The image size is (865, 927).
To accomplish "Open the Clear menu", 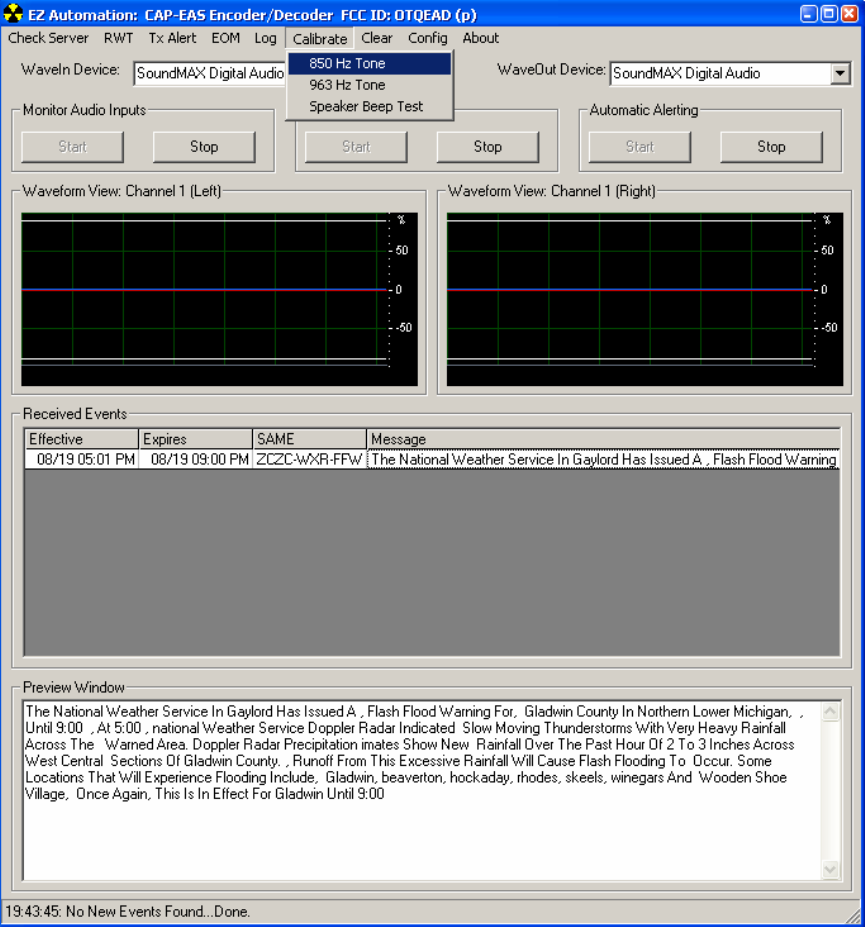I will [377, 38].
